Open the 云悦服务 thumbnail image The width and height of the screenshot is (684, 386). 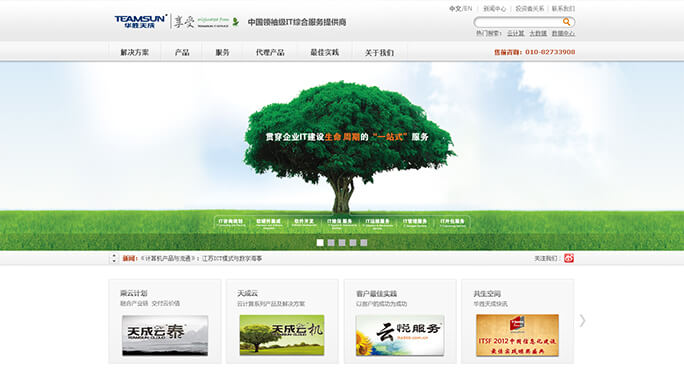point(400,335)
